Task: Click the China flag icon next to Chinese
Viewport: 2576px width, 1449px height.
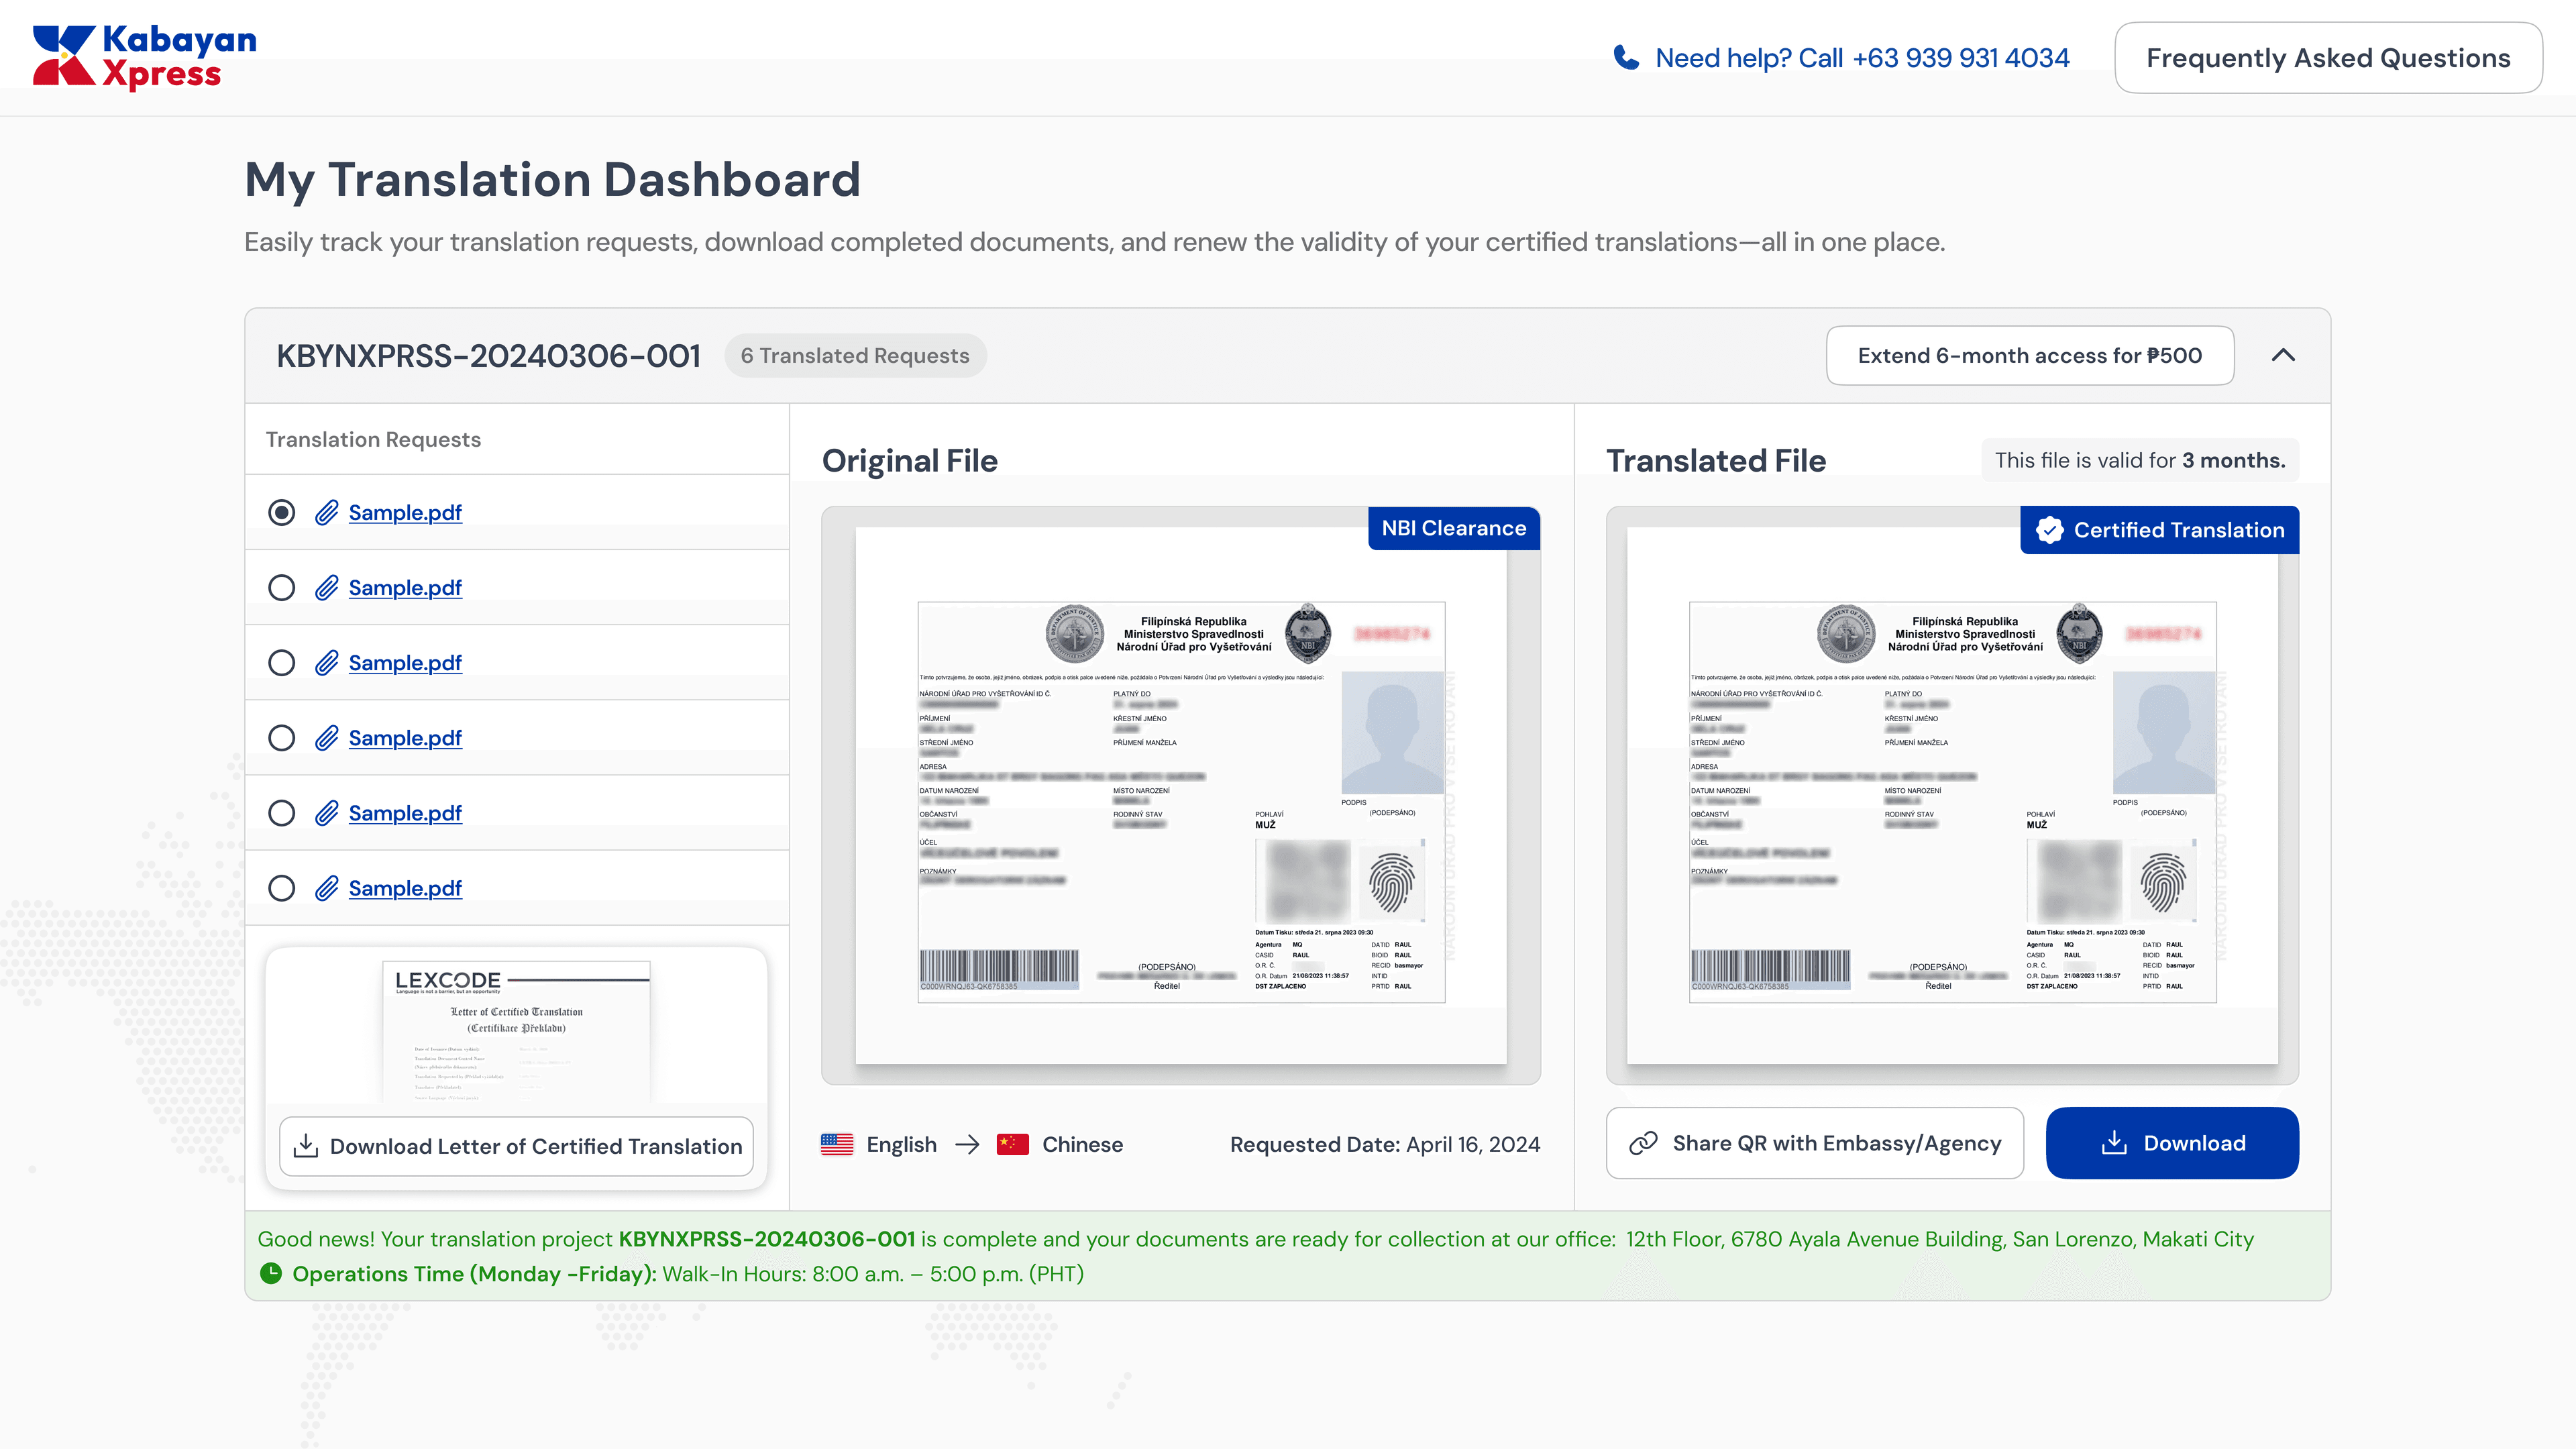Action: (x=1013, y=1144)
